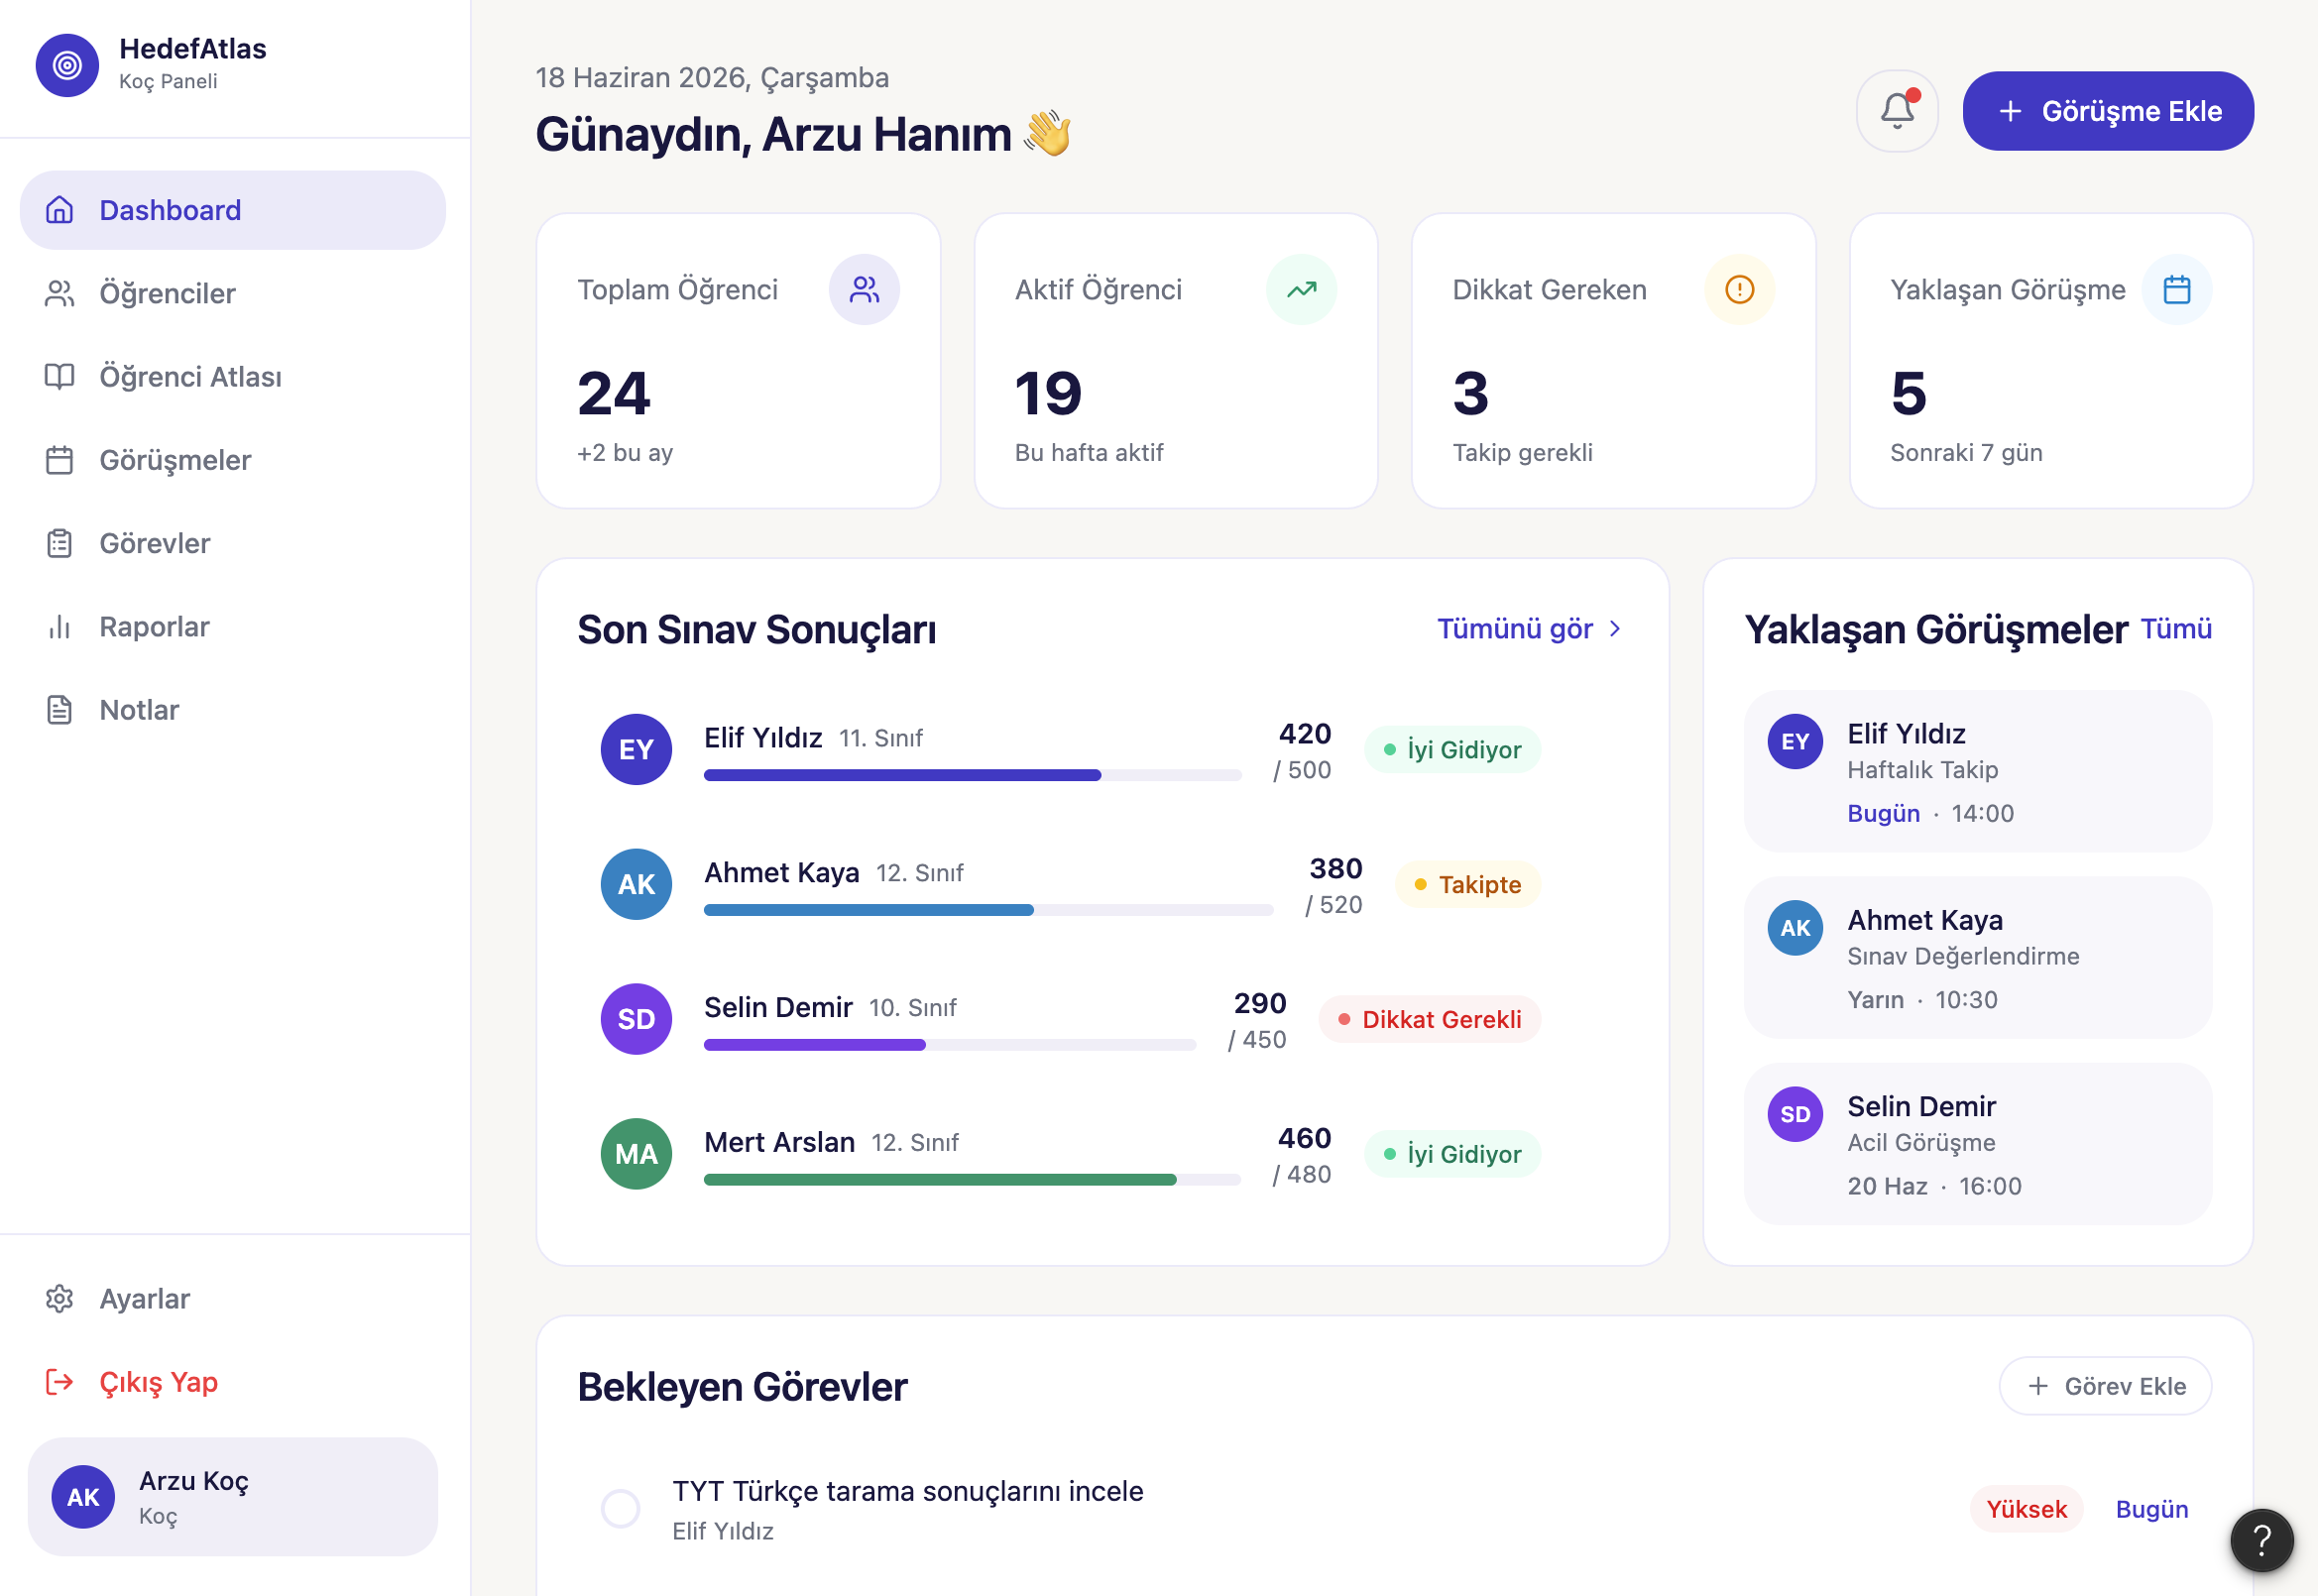This screenshot has width=2318, height=1596.
Task: Click the Aktif Öğrenci trend arrow icon
Action: pyautogui.click(x=1301, y=289)
